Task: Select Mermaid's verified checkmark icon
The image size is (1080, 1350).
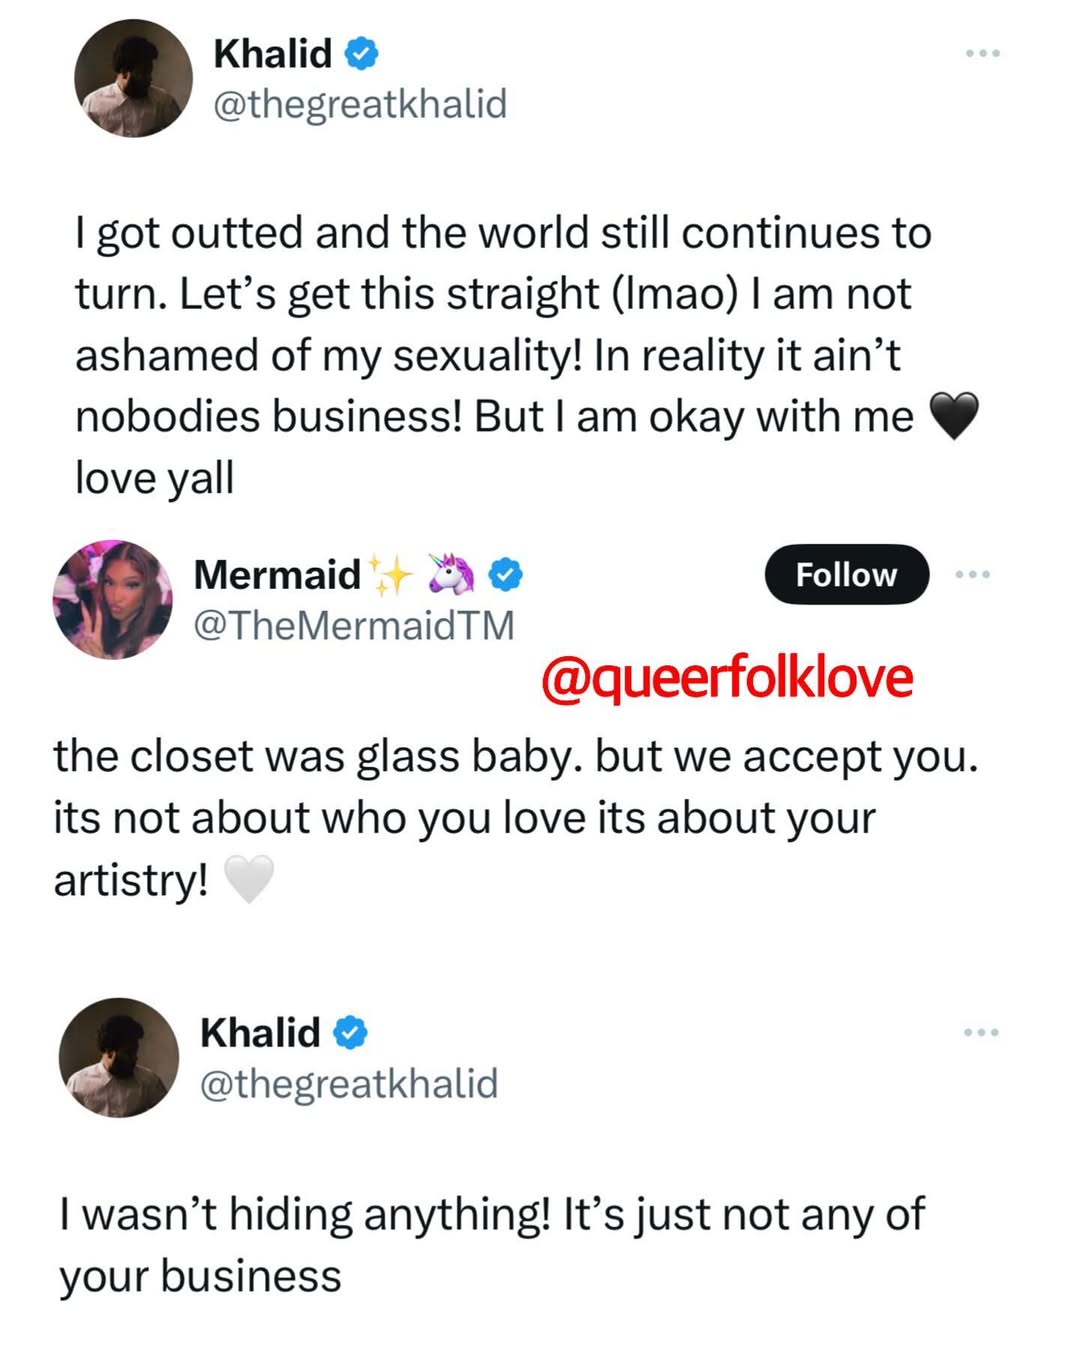Action: pos(504,573)
